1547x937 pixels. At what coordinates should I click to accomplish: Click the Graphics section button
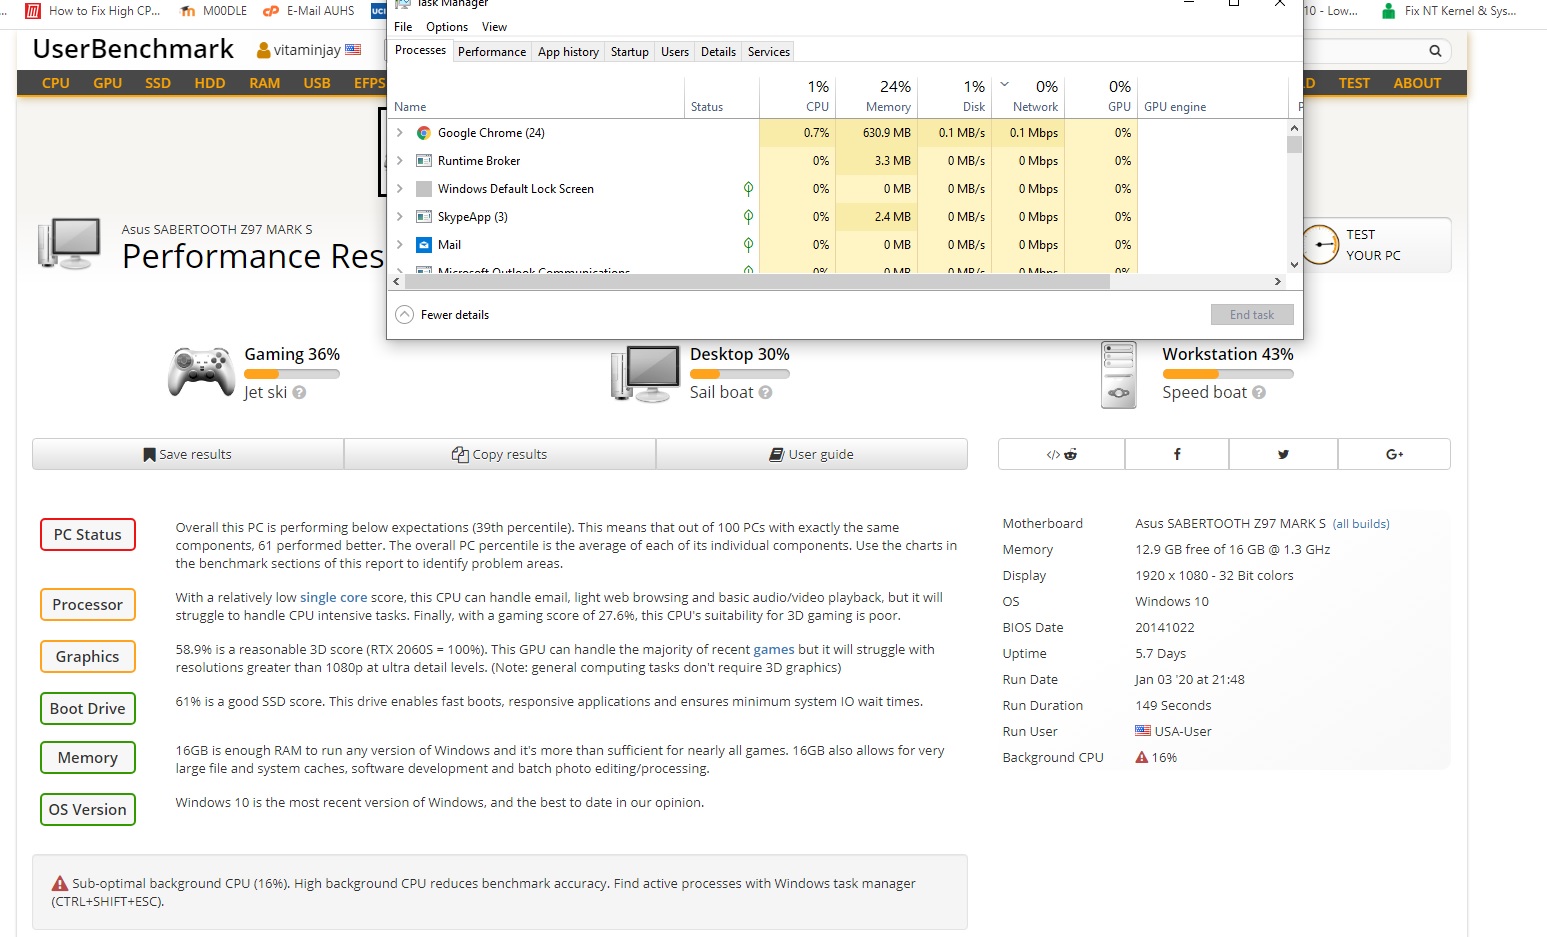point(88,657)
